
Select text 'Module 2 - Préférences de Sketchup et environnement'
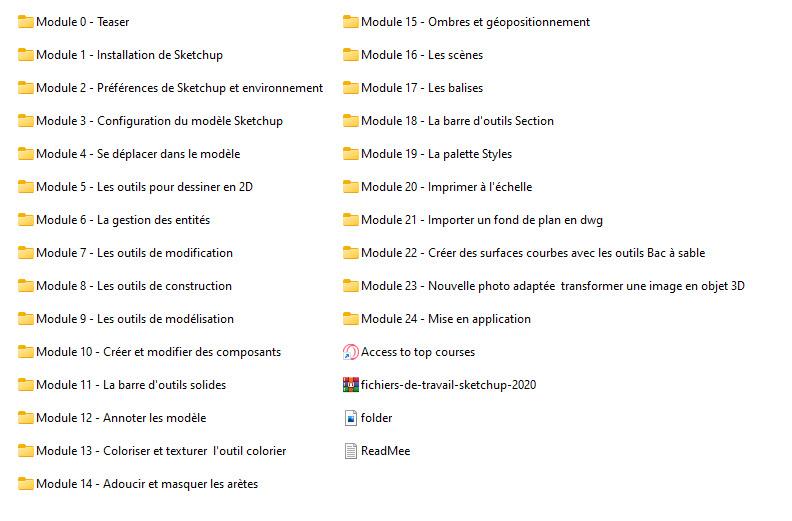point(179,88)
